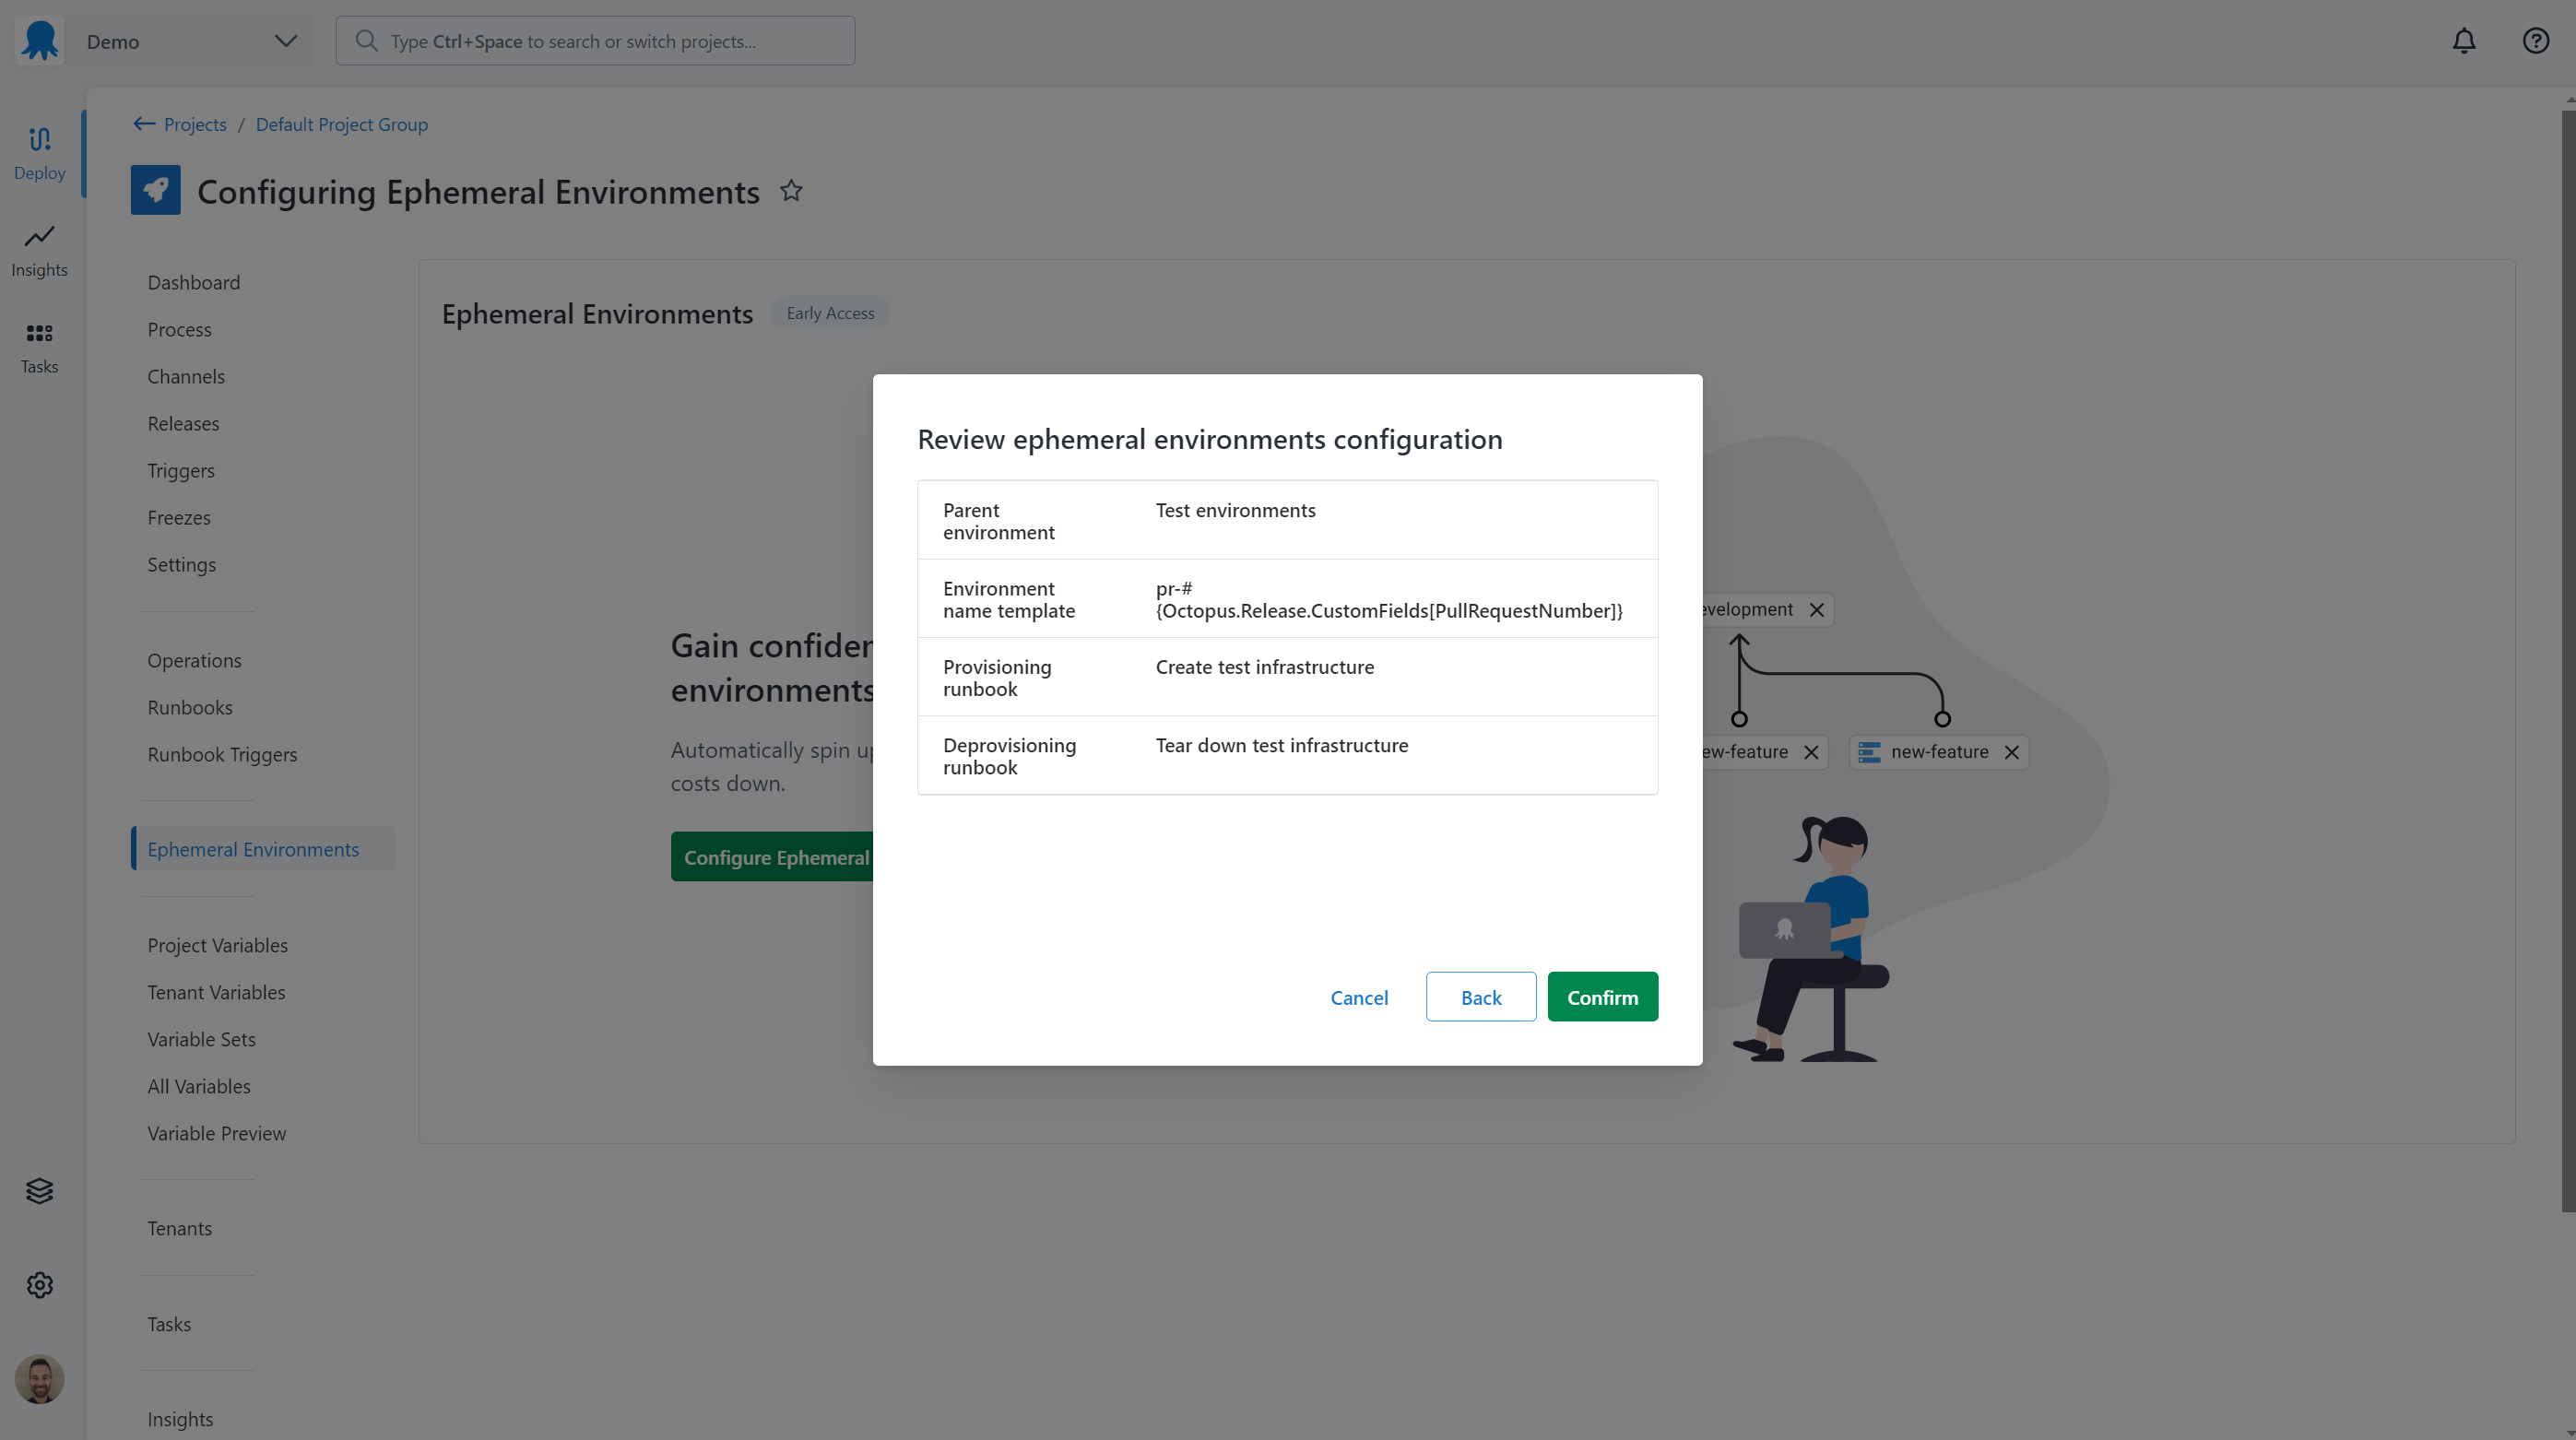
Task: Cancel the review dialog
Action: 1359,997
